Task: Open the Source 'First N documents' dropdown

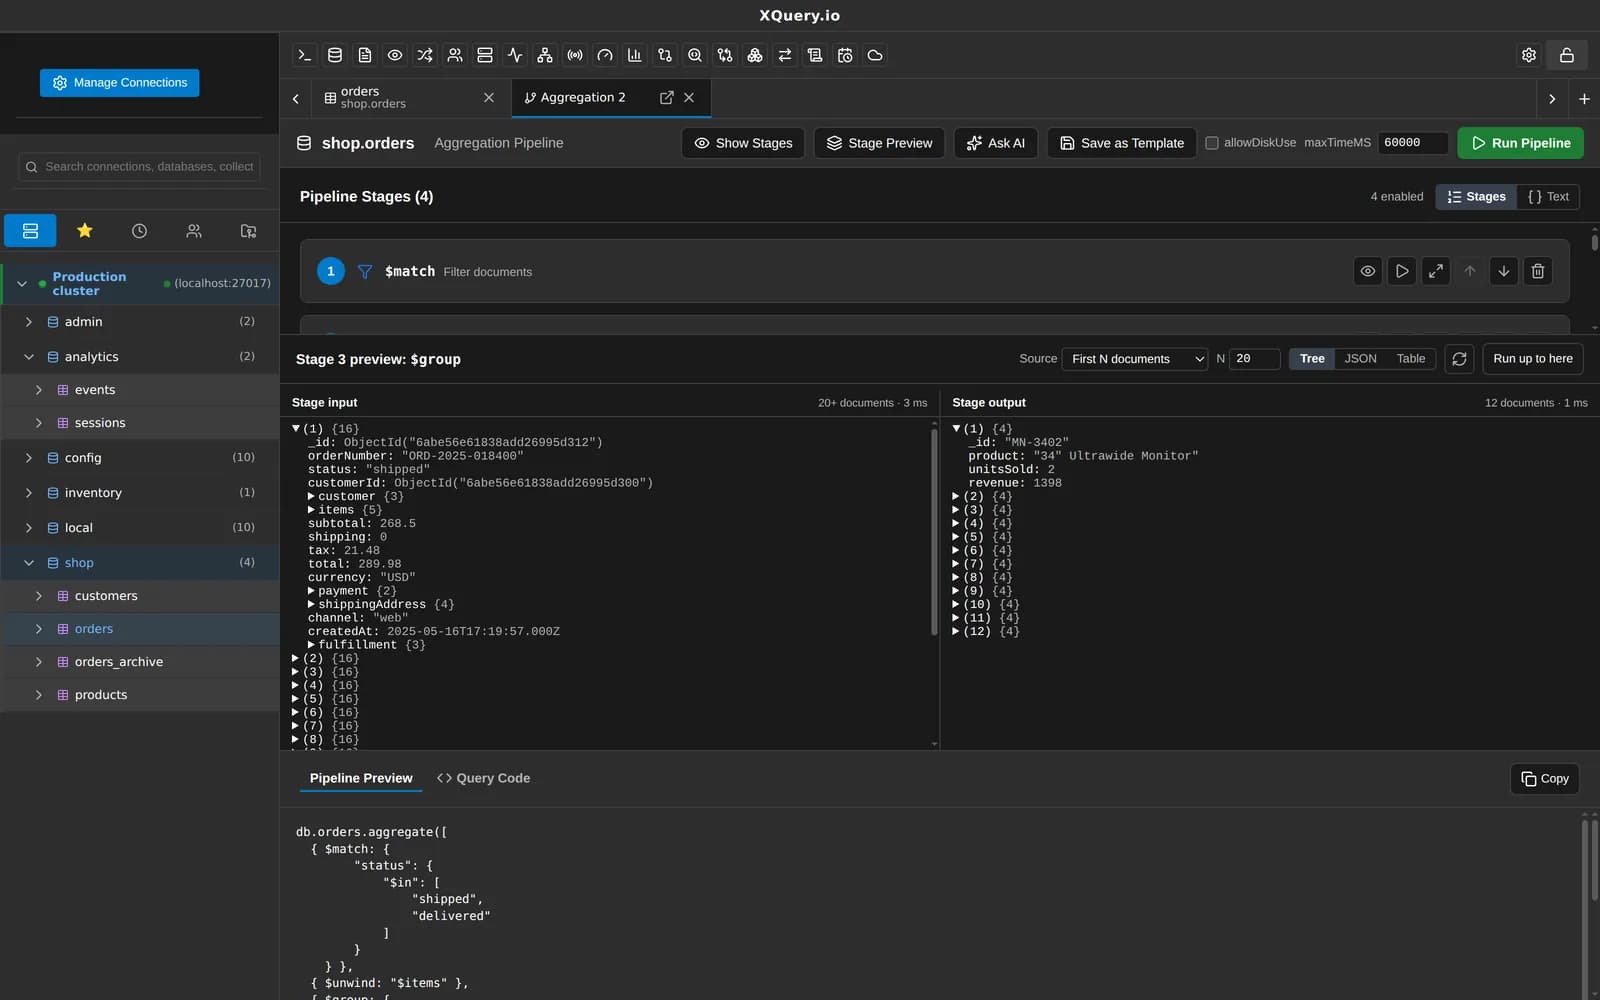Action: [x=1135, y=359]
